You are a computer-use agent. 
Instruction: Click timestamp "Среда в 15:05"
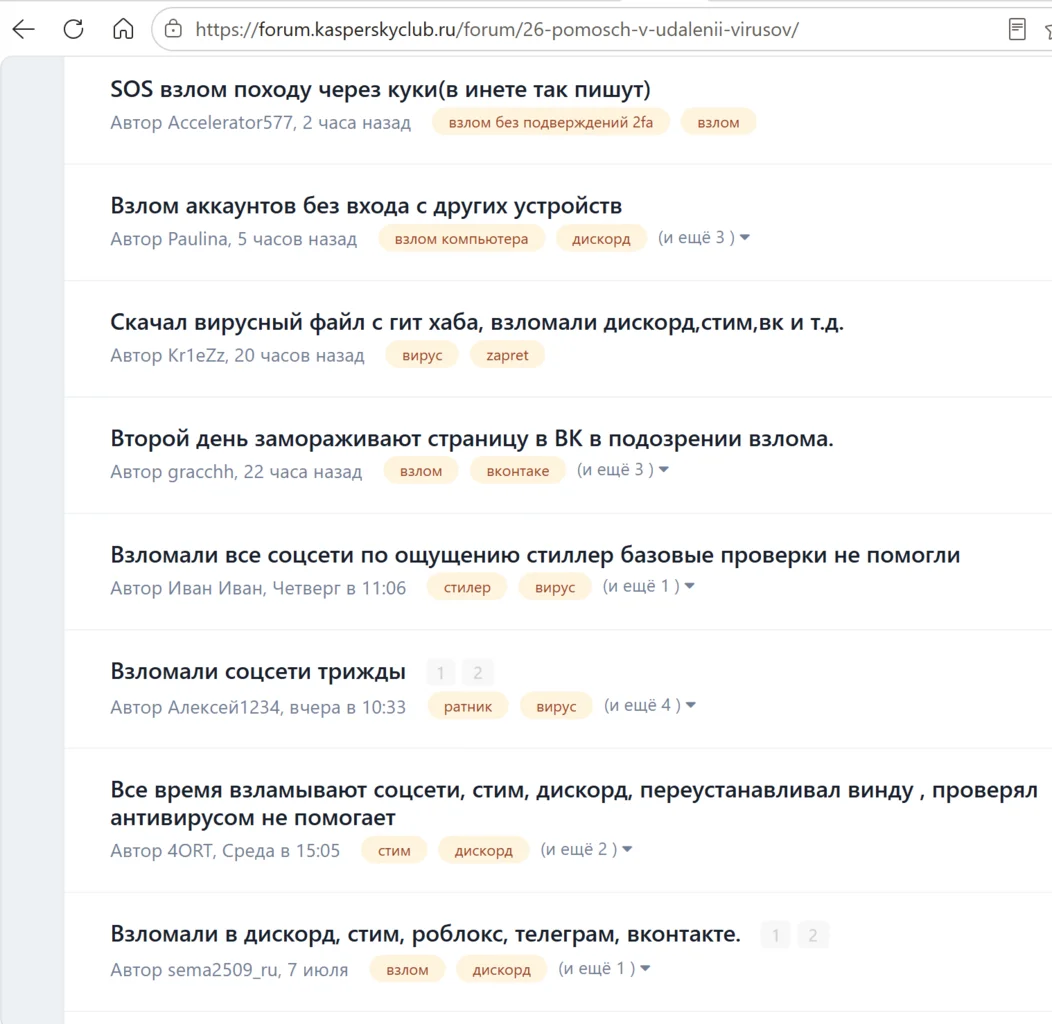pos(281,851)
